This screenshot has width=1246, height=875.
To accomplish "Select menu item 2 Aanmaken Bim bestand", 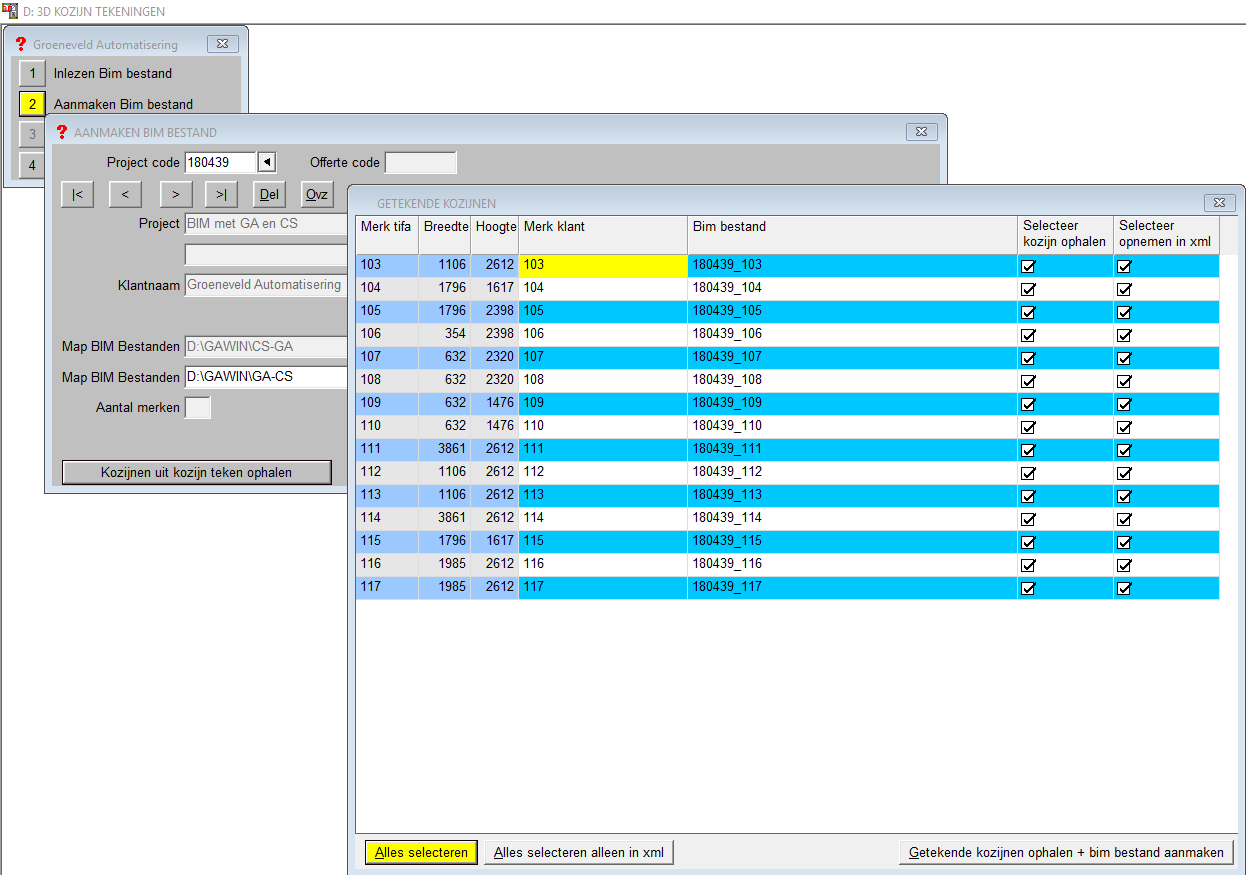I will point(32,104).
